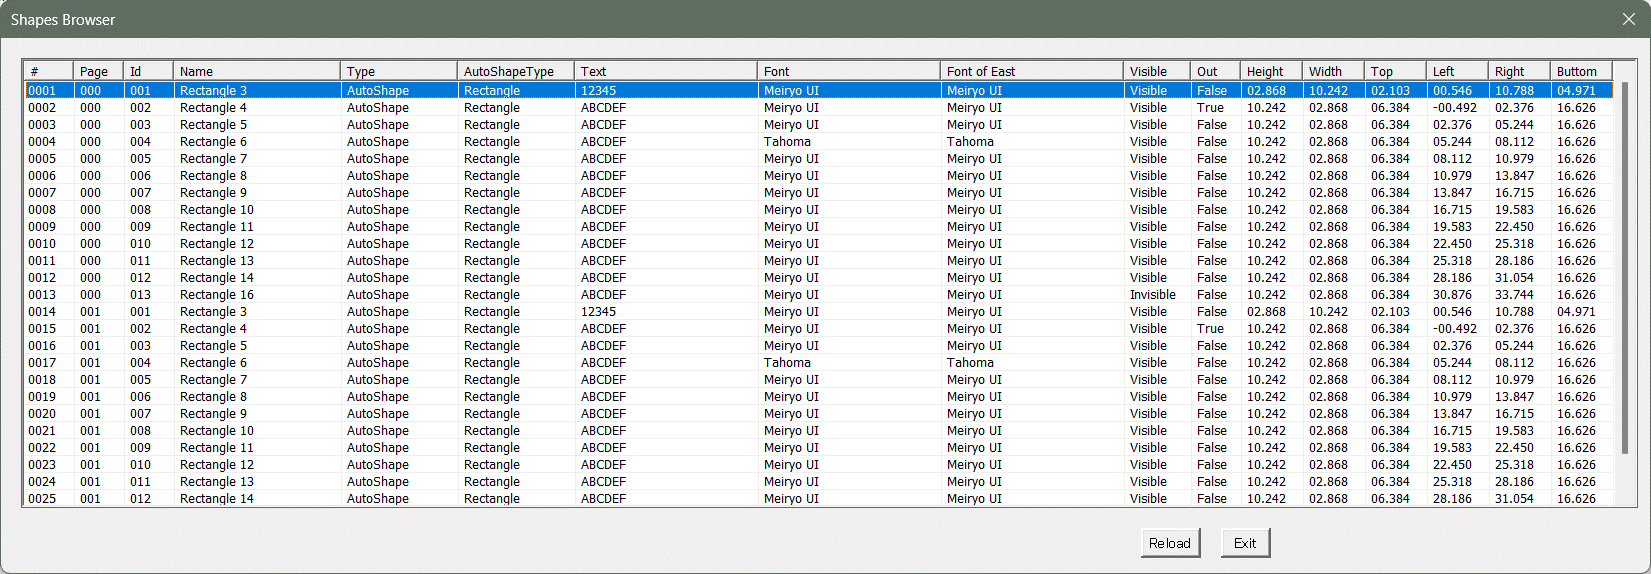Close the Shapes Browser dialog

point(1628,19)
